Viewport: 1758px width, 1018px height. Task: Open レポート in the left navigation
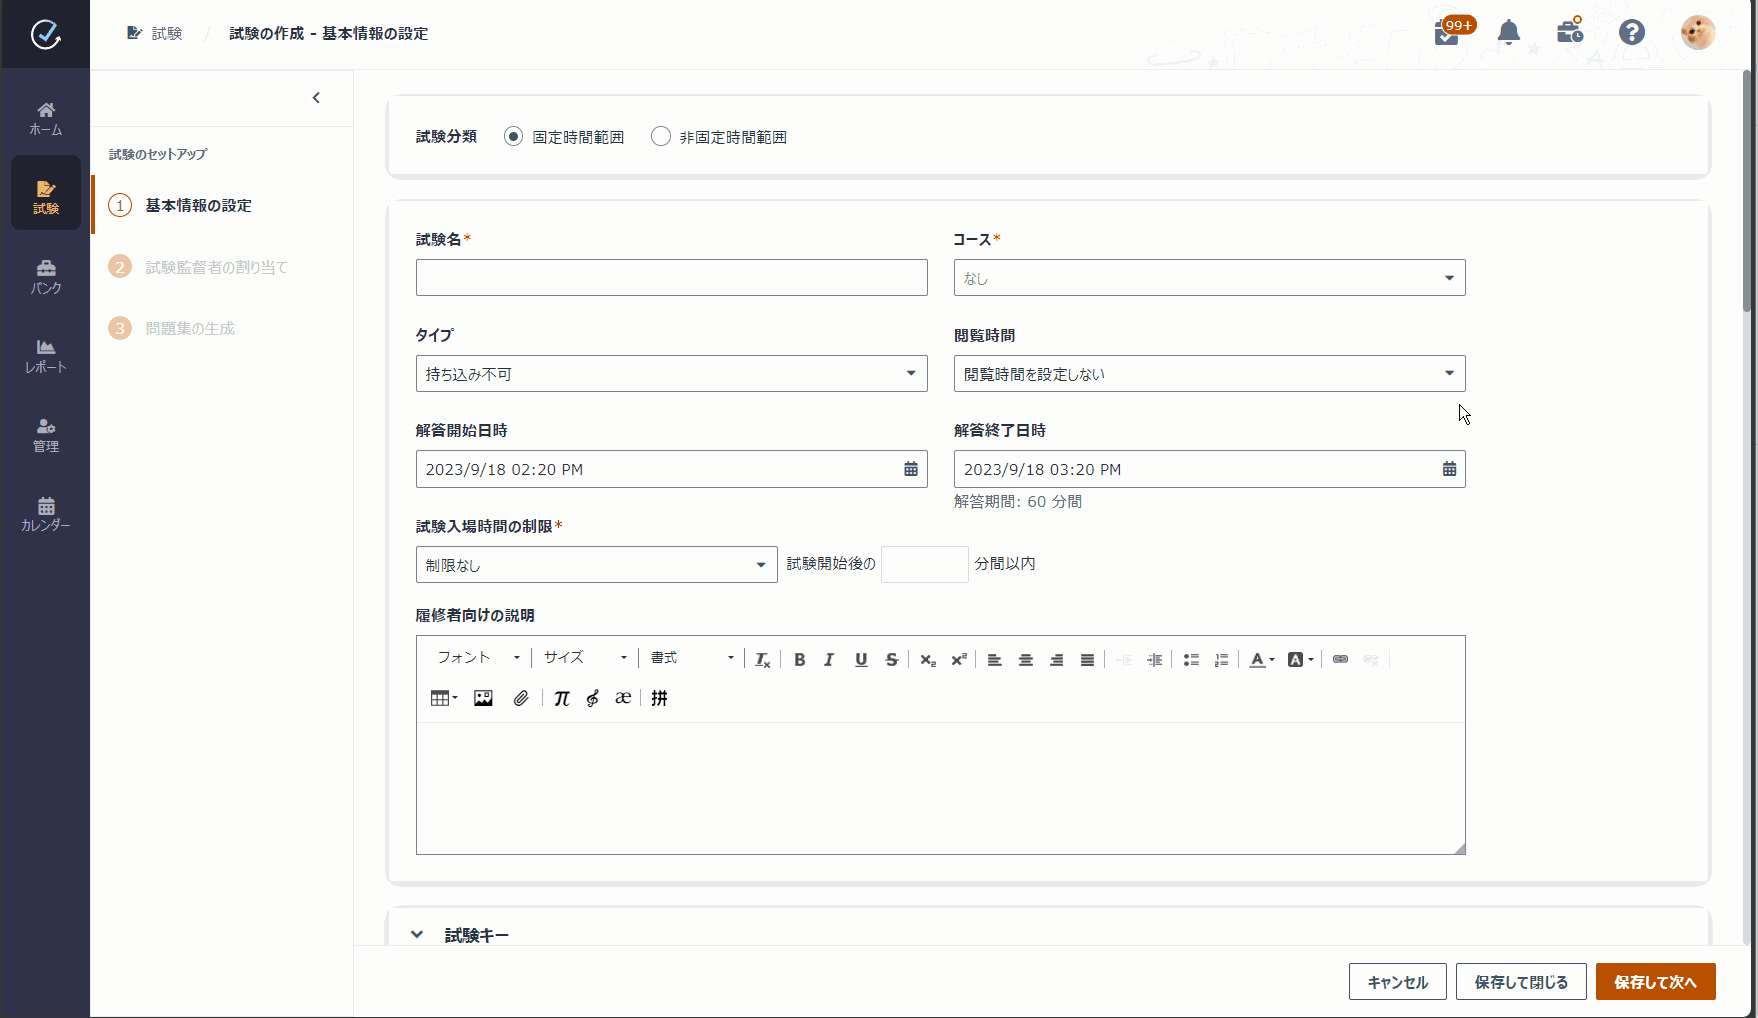pos(46,356)
